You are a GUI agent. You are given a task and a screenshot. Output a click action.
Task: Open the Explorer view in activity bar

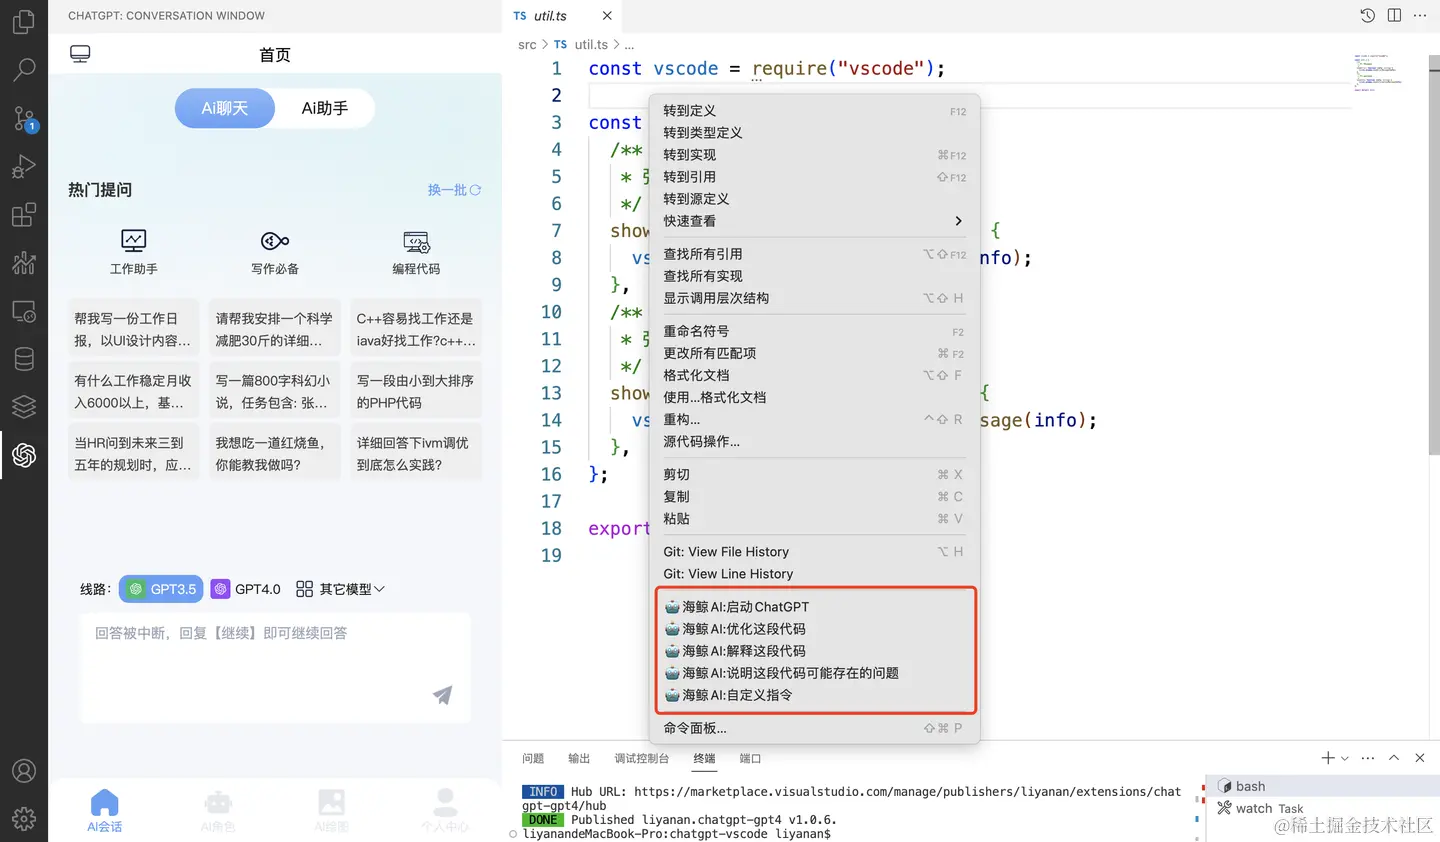click(24, 21)
